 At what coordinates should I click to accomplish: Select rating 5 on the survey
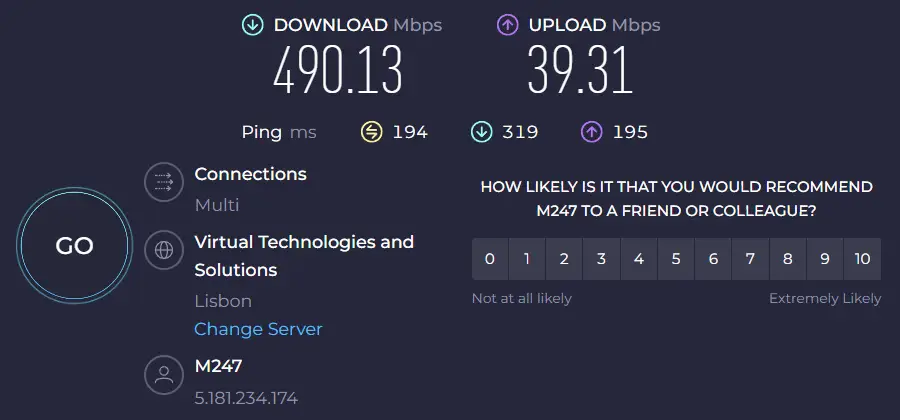[x=676, y=259]
